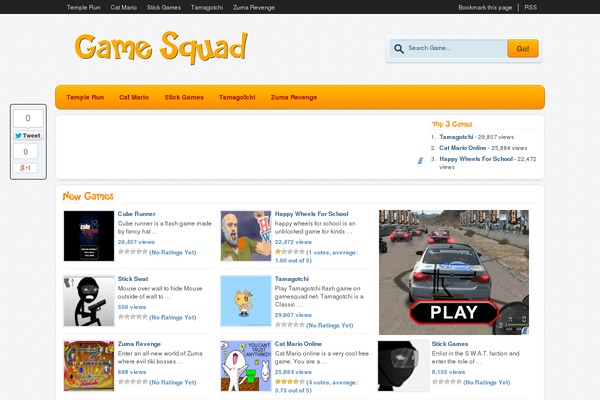Select Stick Games in orange navigation bar
The height and width of the screenshot is (400, 600).
184,97
